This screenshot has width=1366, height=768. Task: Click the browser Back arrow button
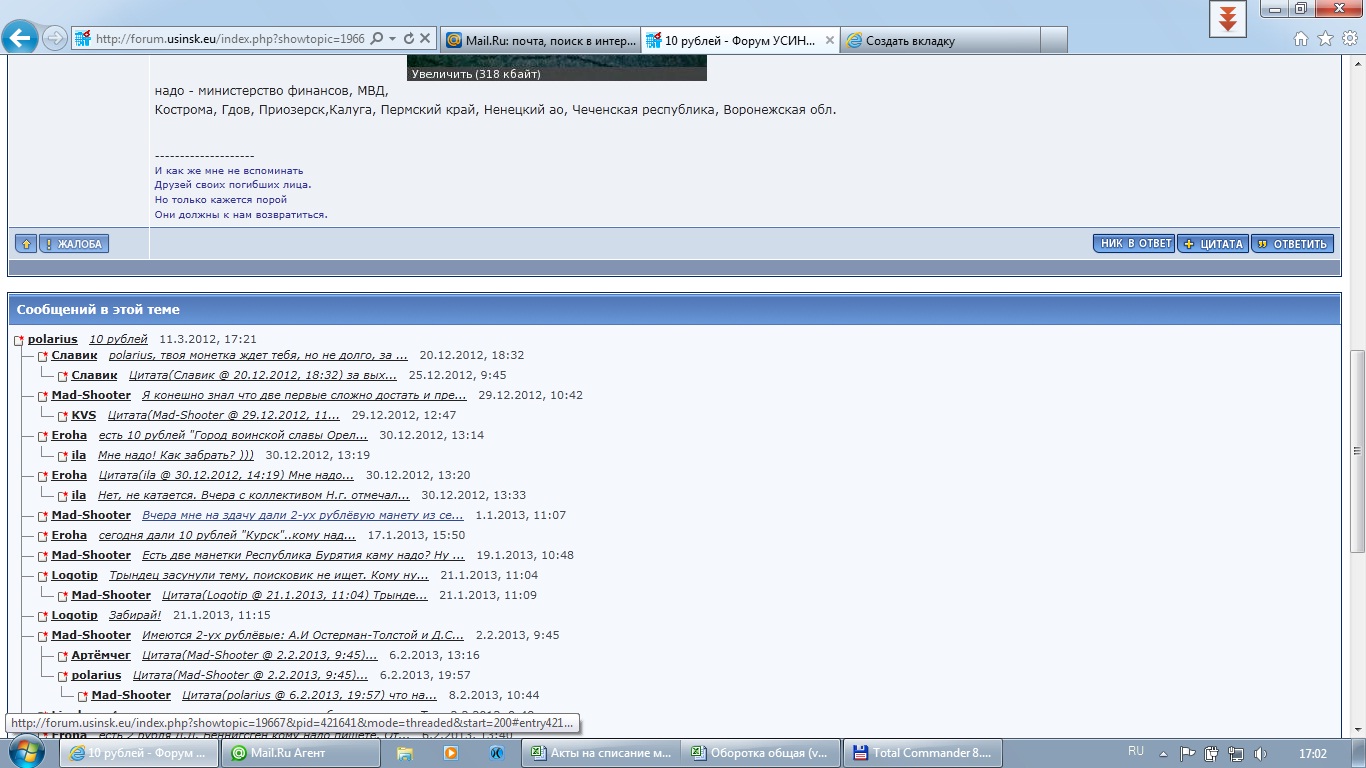point(20,39)
